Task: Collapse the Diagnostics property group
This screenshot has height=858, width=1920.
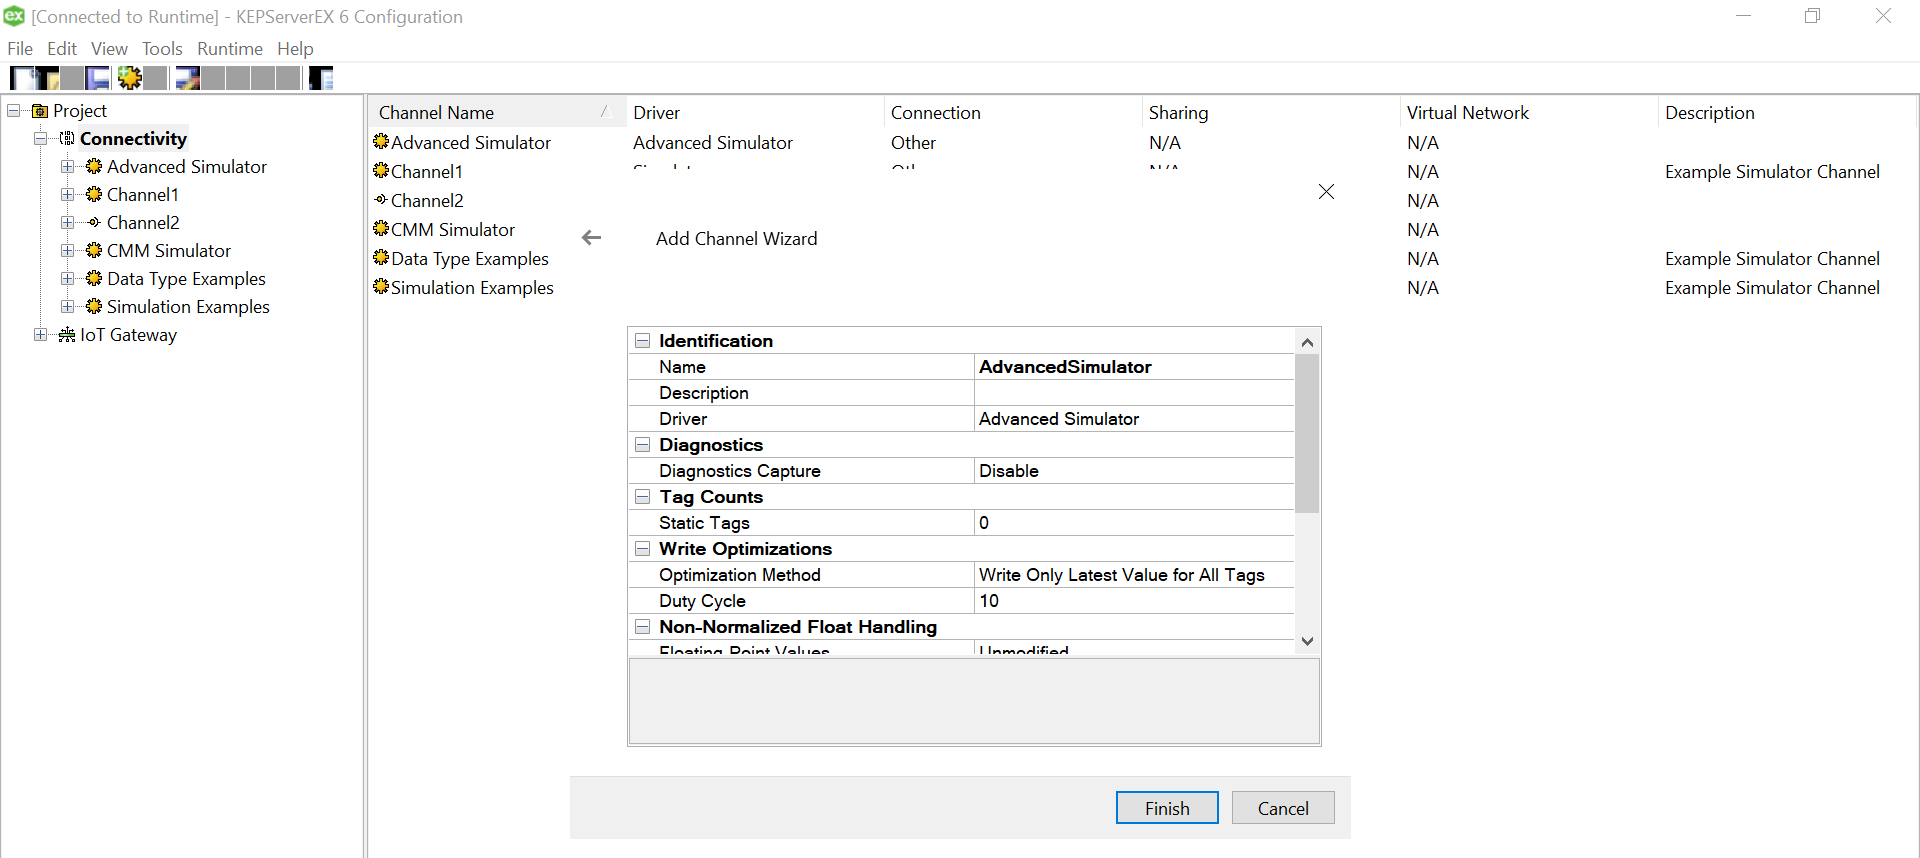Action: point(643,445)
